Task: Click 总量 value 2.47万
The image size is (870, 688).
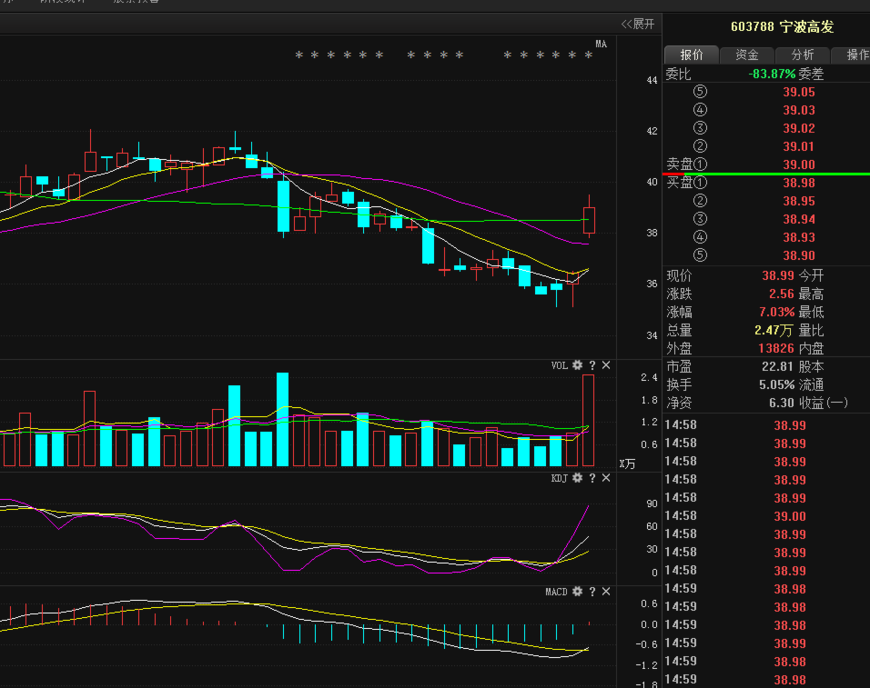Action: (773, 331)
